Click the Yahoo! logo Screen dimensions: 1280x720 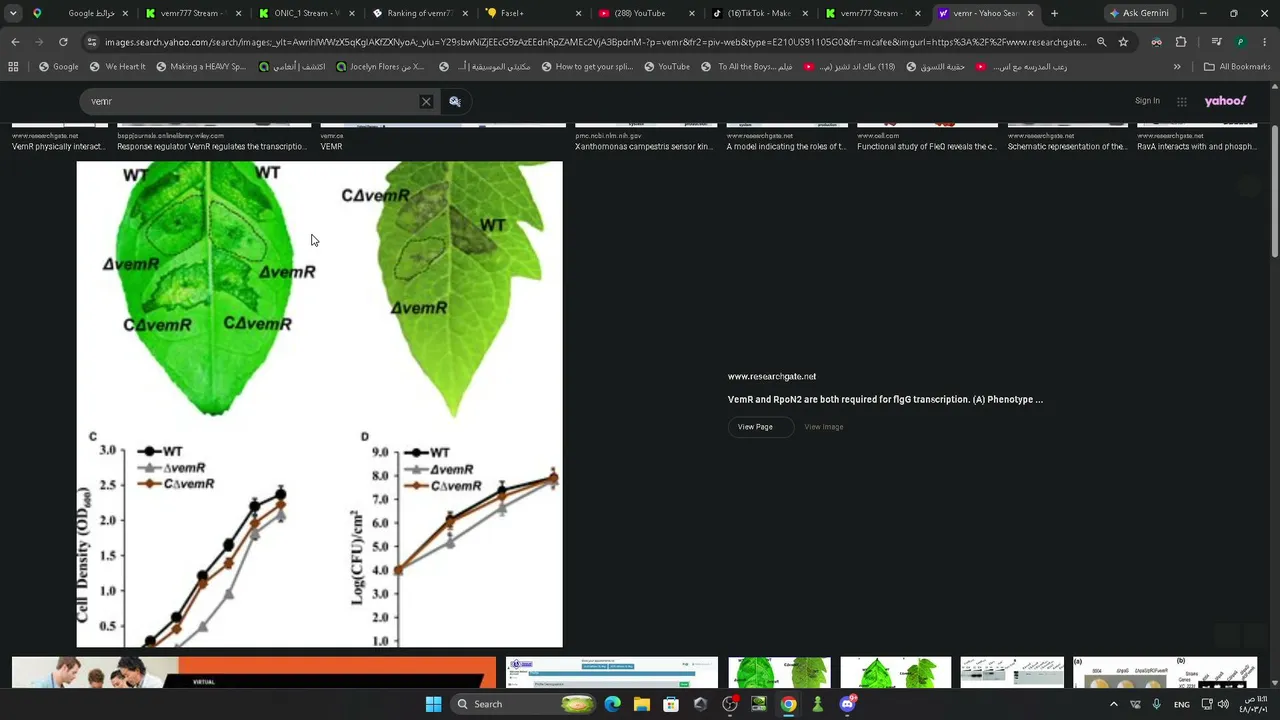tap(1225, 101)
